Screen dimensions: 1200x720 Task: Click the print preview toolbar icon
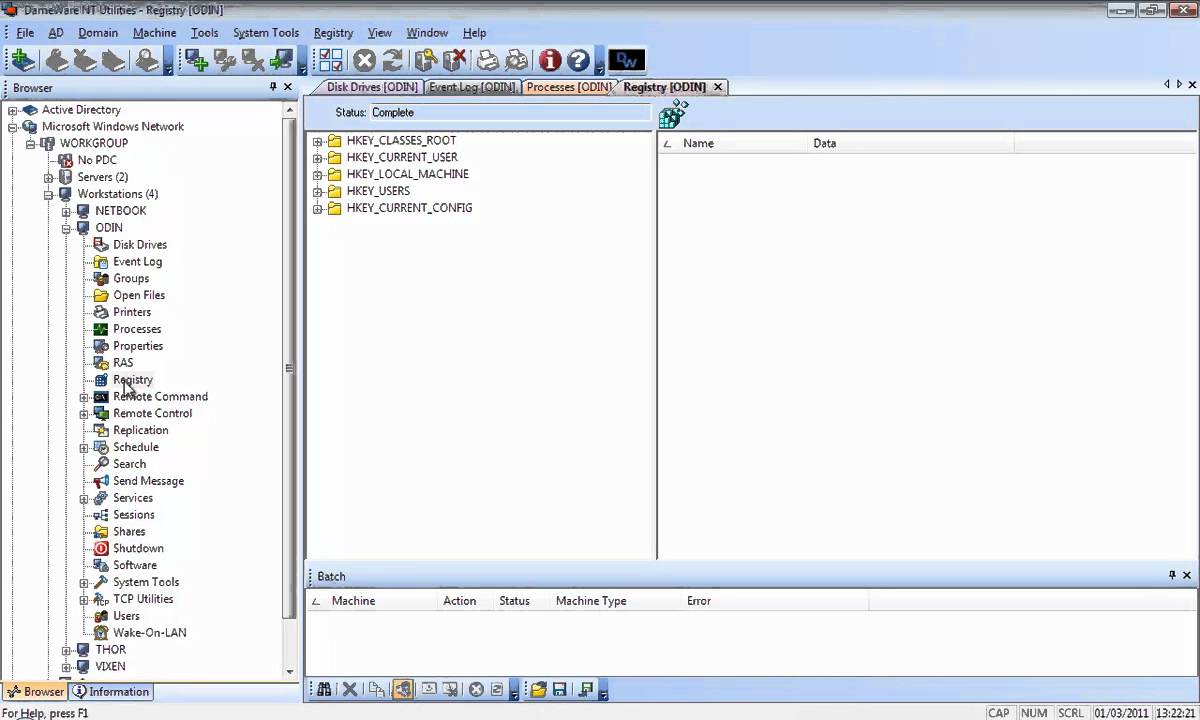point(516,61)
